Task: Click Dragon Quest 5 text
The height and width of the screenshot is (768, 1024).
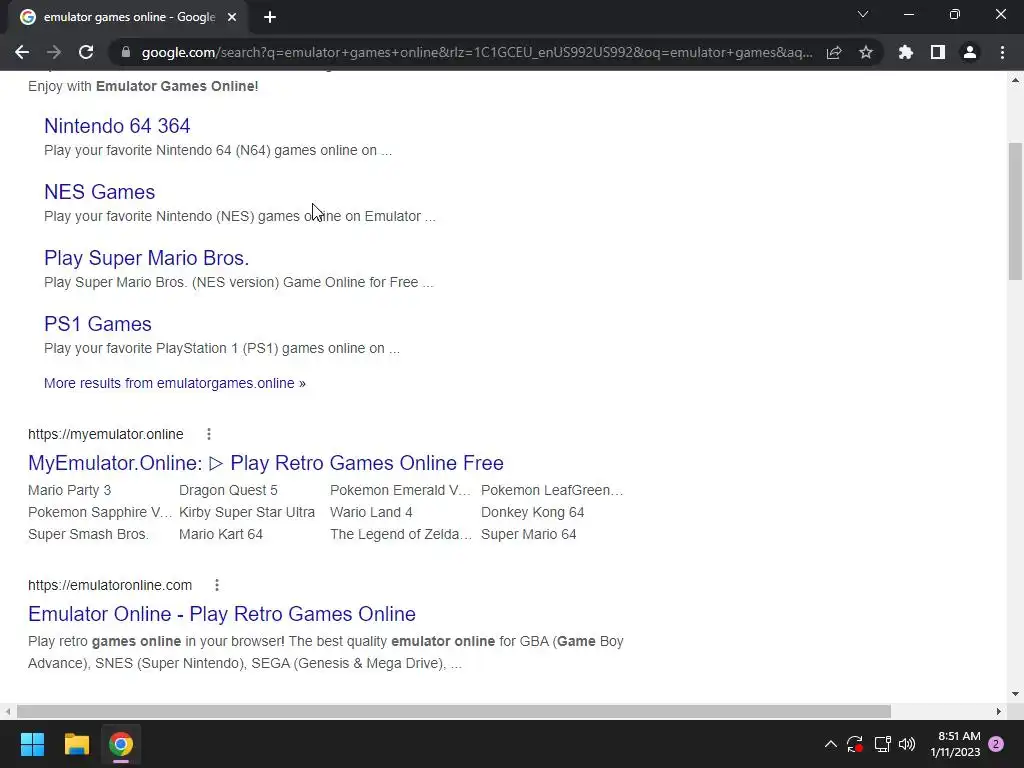Action: click(229, 490)
